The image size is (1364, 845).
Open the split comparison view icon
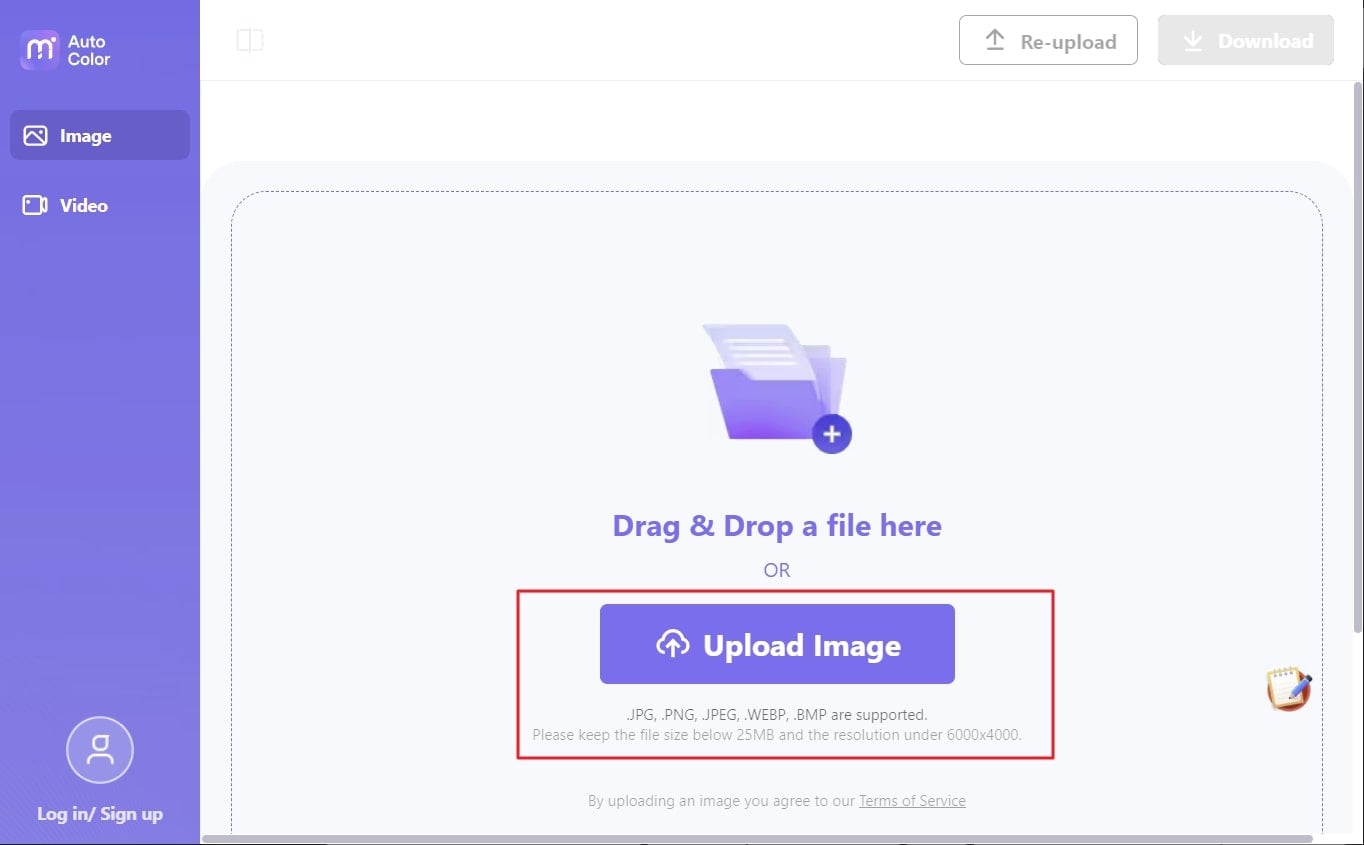(x=248, y=39)
